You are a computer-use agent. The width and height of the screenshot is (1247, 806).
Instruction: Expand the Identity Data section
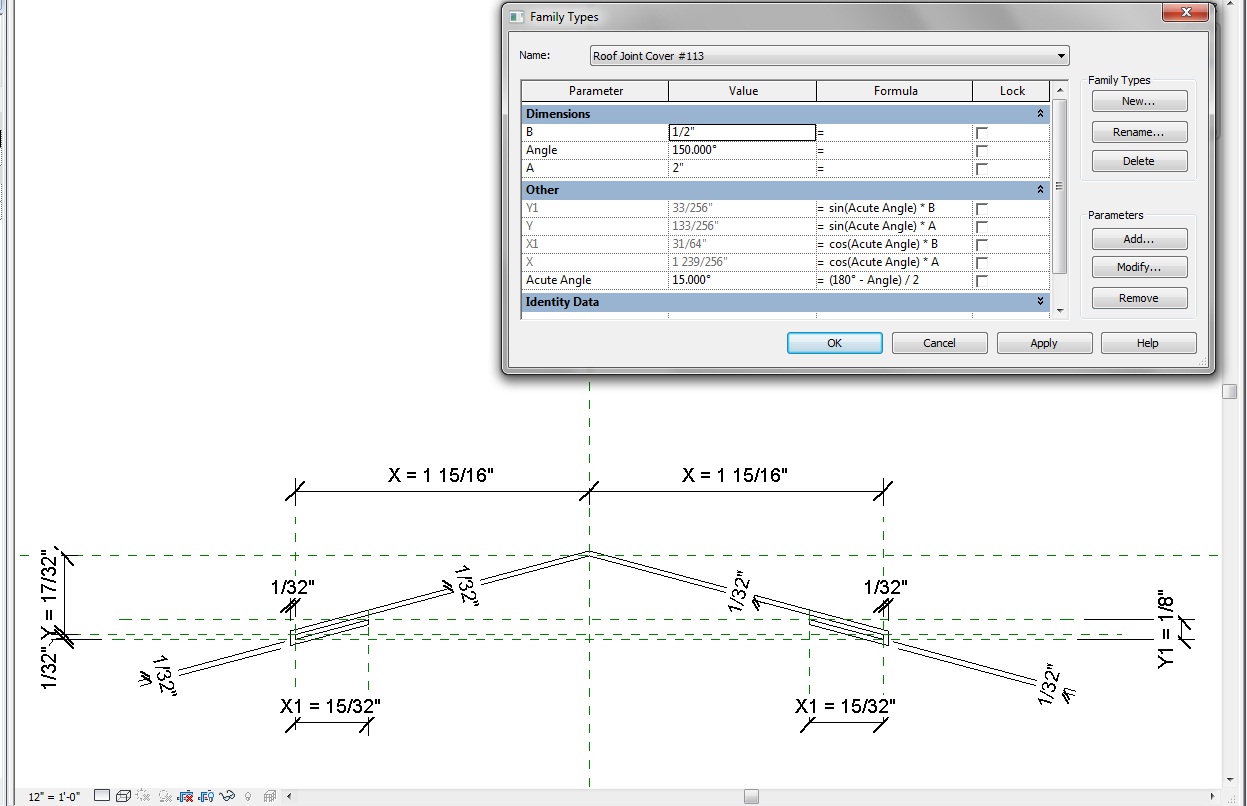tap(1040, 301)
